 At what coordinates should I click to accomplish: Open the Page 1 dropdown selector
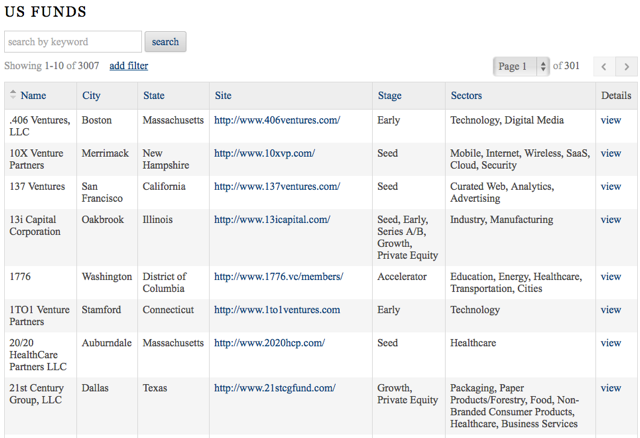(521, 66)
